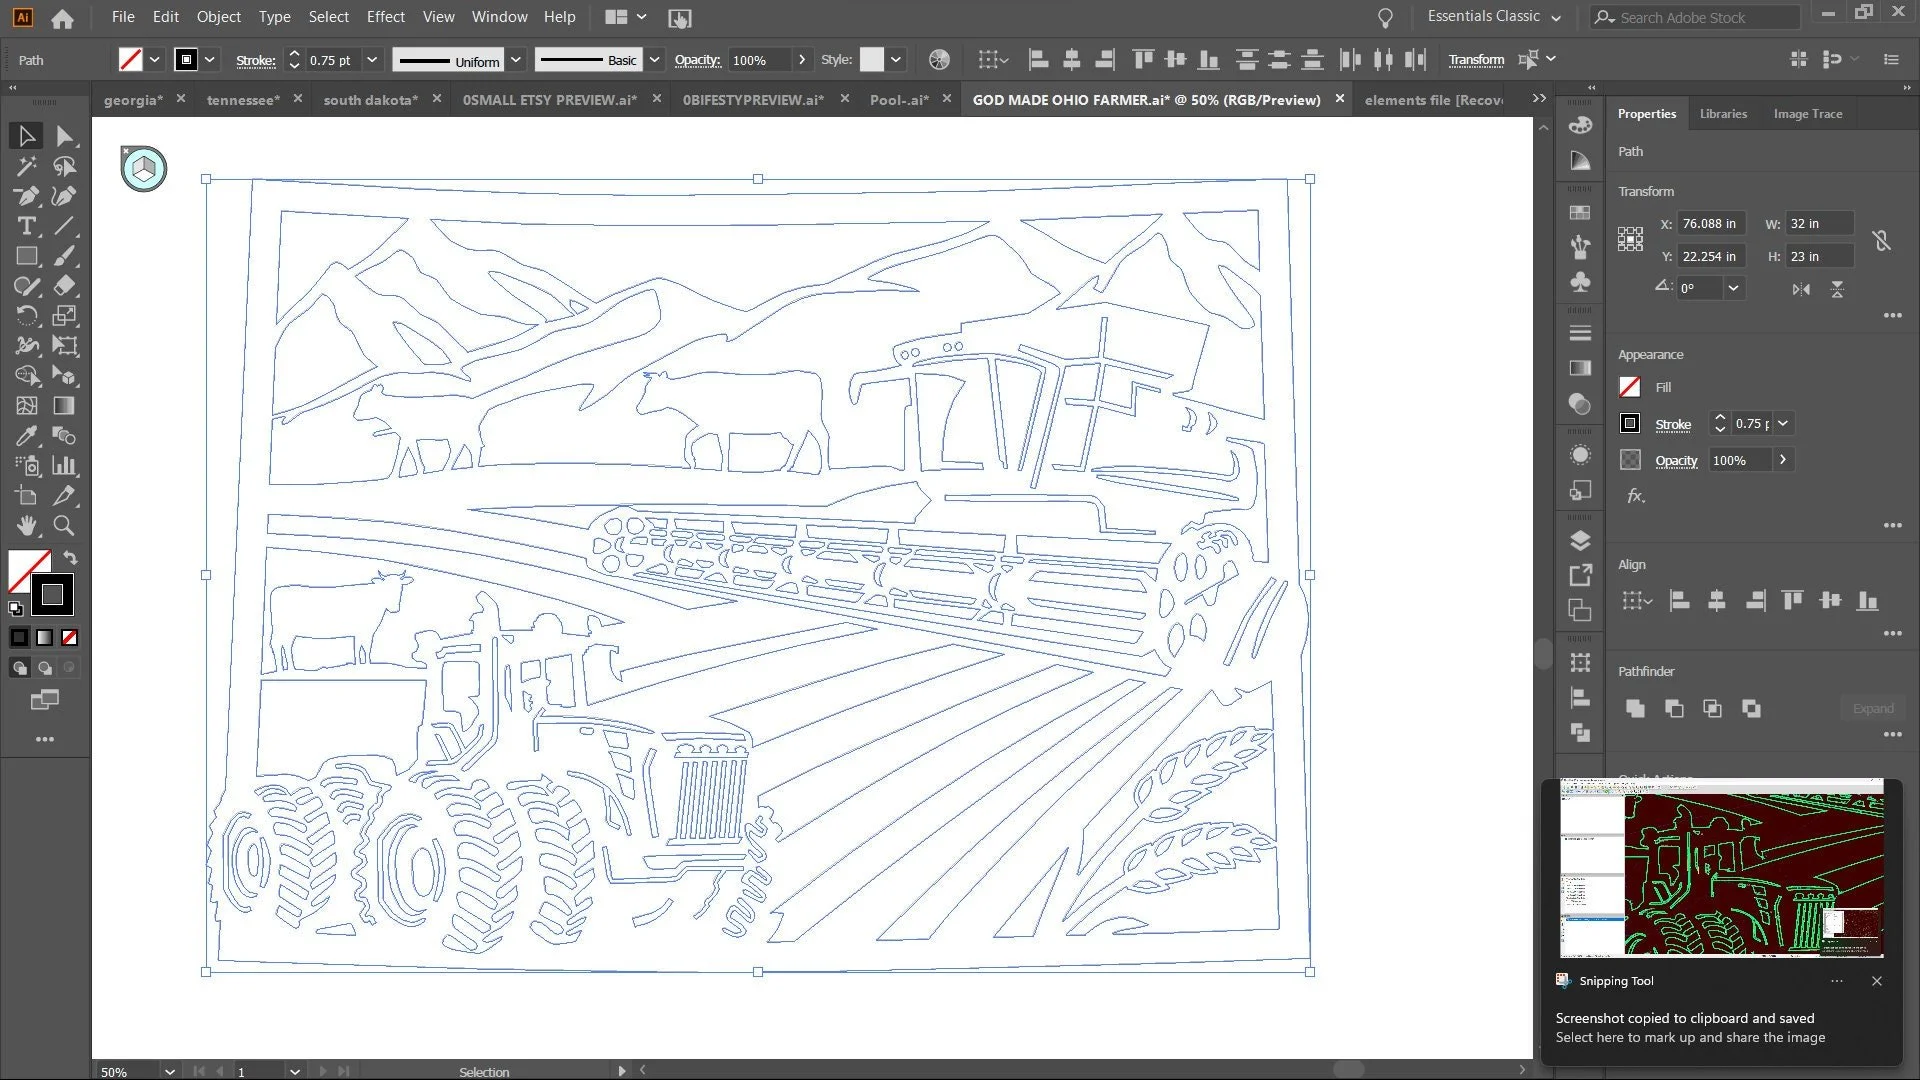Swap fill and stroke colors

coord(70,557)
